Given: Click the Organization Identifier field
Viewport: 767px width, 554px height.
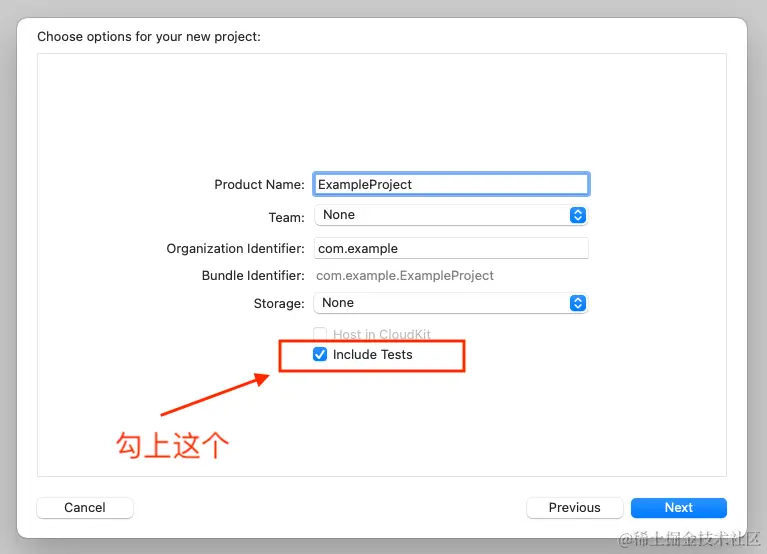Looking at the screenshot, I should (451, 248).
